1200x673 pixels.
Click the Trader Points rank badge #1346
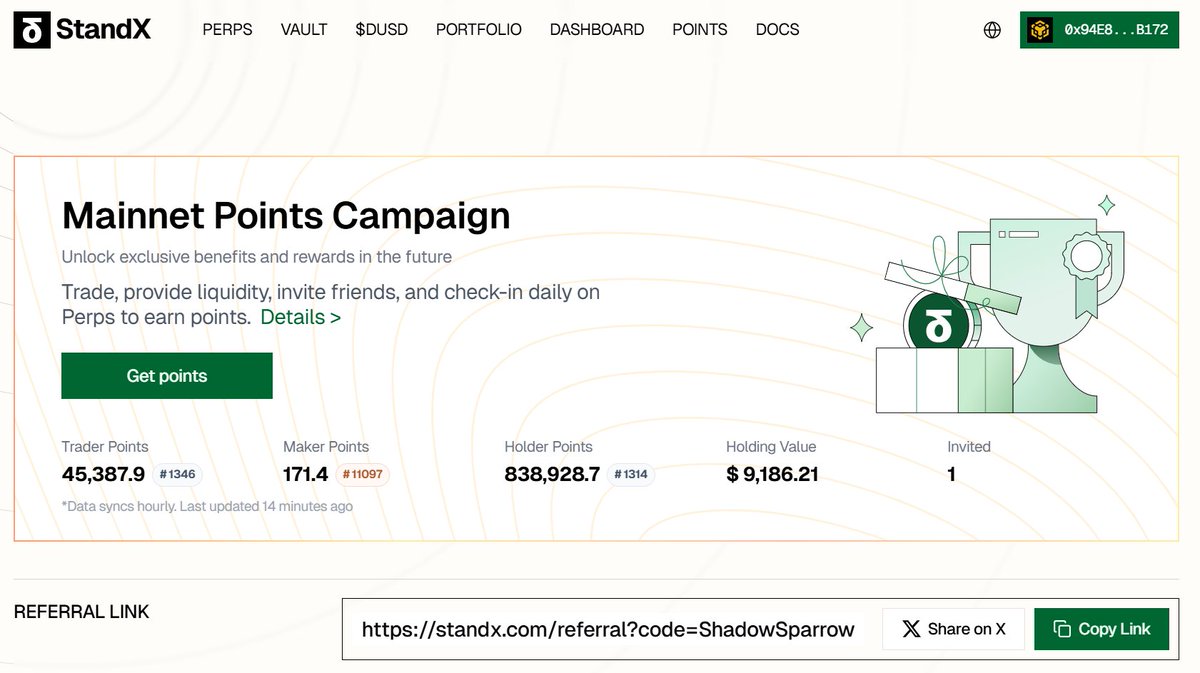pos(177,474)
